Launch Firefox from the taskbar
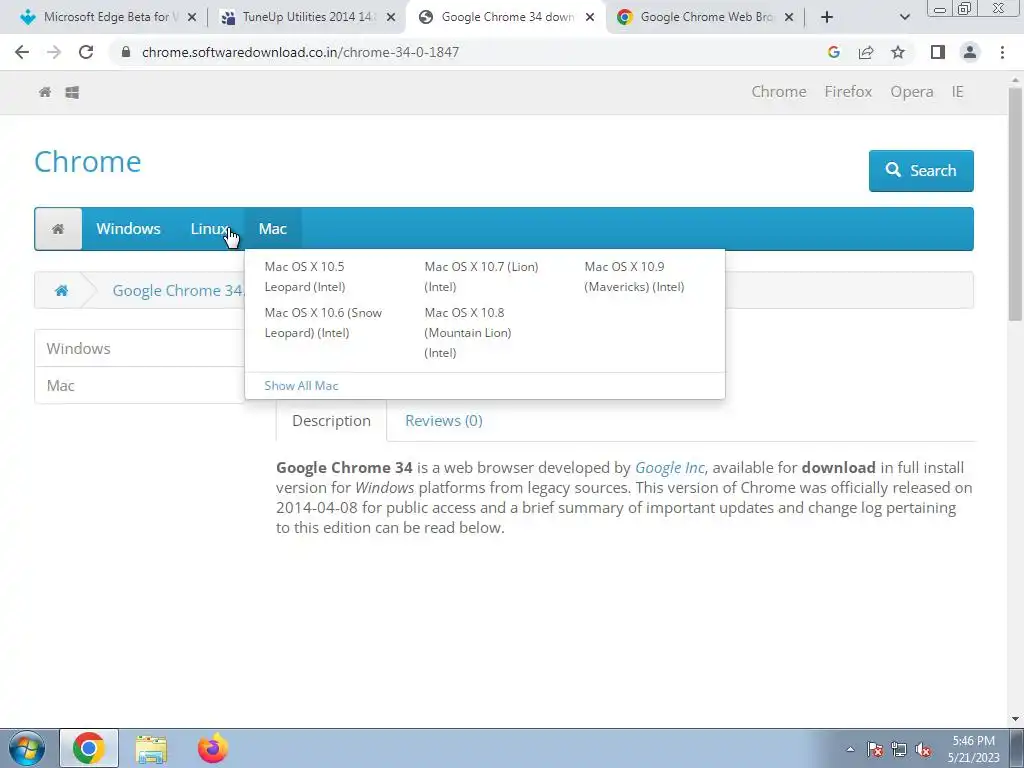Viewport: 1024px width, 768px height. pyautogui.click(x=213, y=748)
